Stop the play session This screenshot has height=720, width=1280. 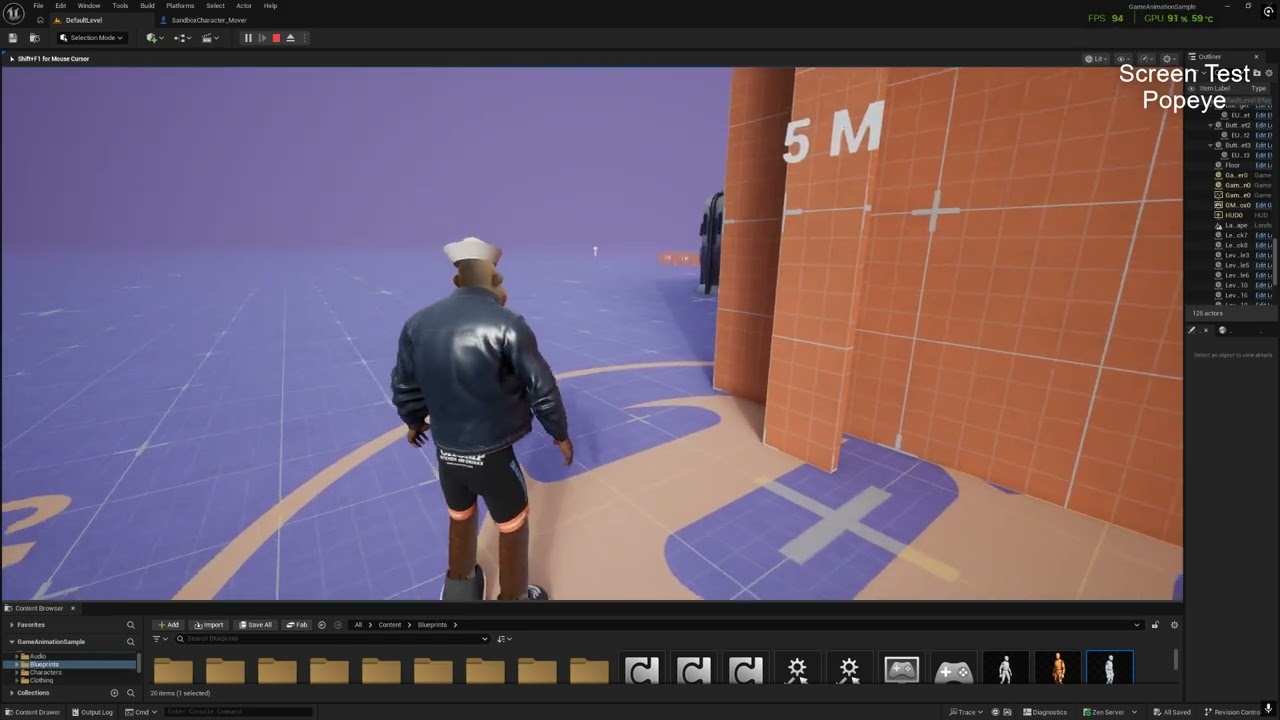click(x=276, y=38)
